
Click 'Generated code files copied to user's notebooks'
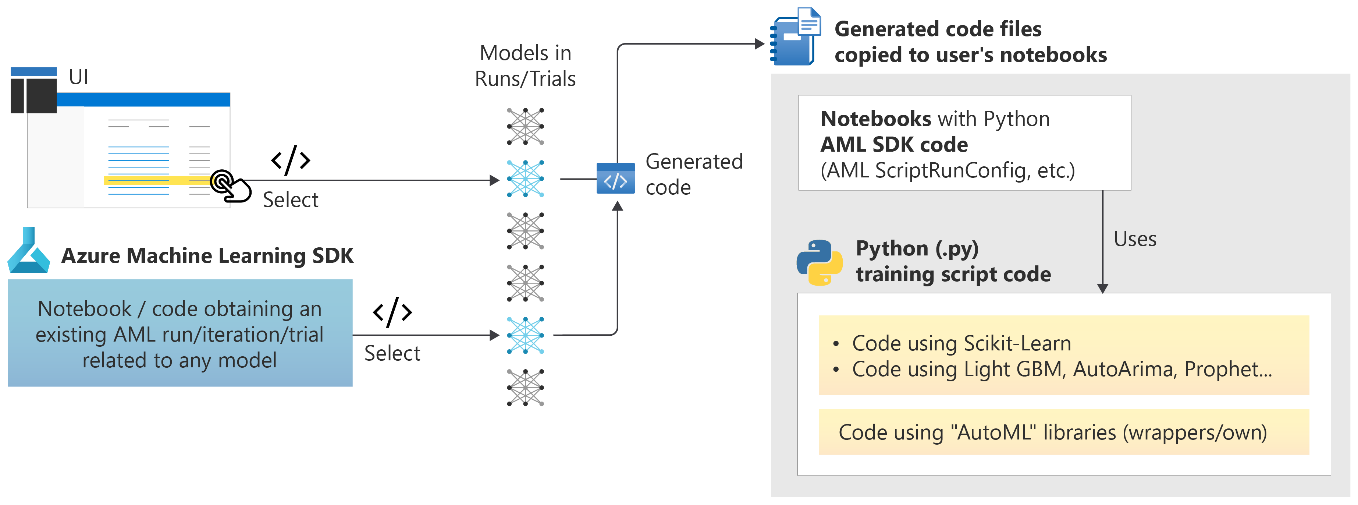[x=970, y=42]
